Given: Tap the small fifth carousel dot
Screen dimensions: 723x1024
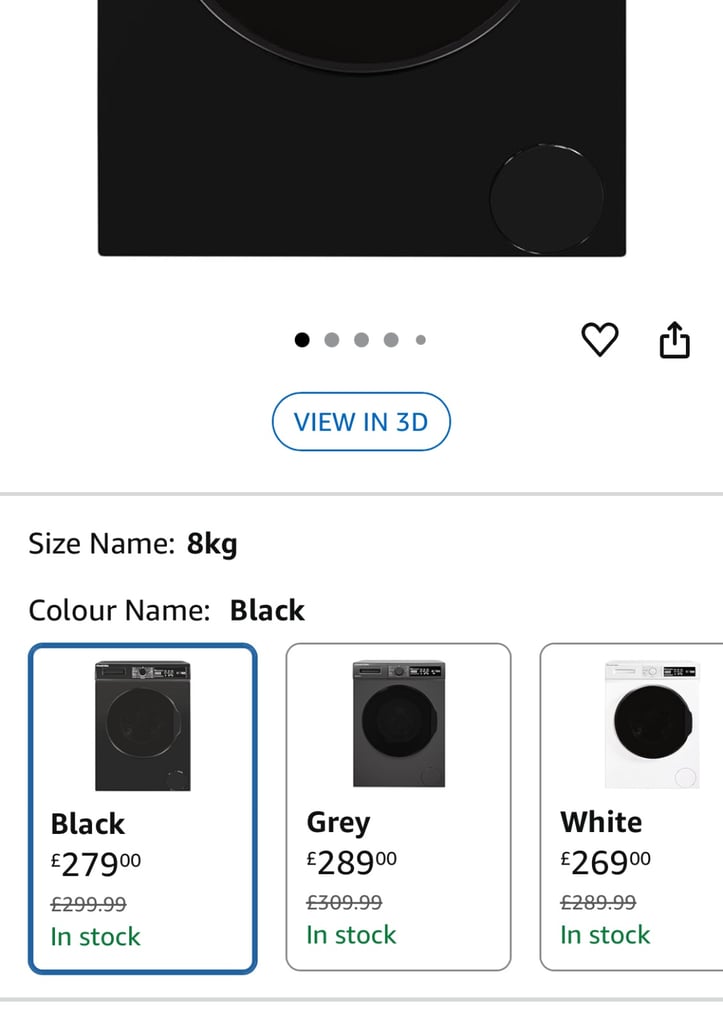Looking at the screenshot, I should coord(421,340).
